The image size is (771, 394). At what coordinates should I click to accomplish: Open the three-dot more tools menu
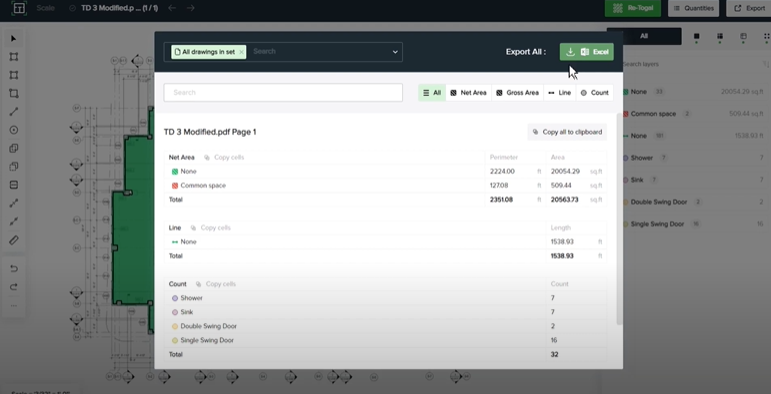point(14,305)
